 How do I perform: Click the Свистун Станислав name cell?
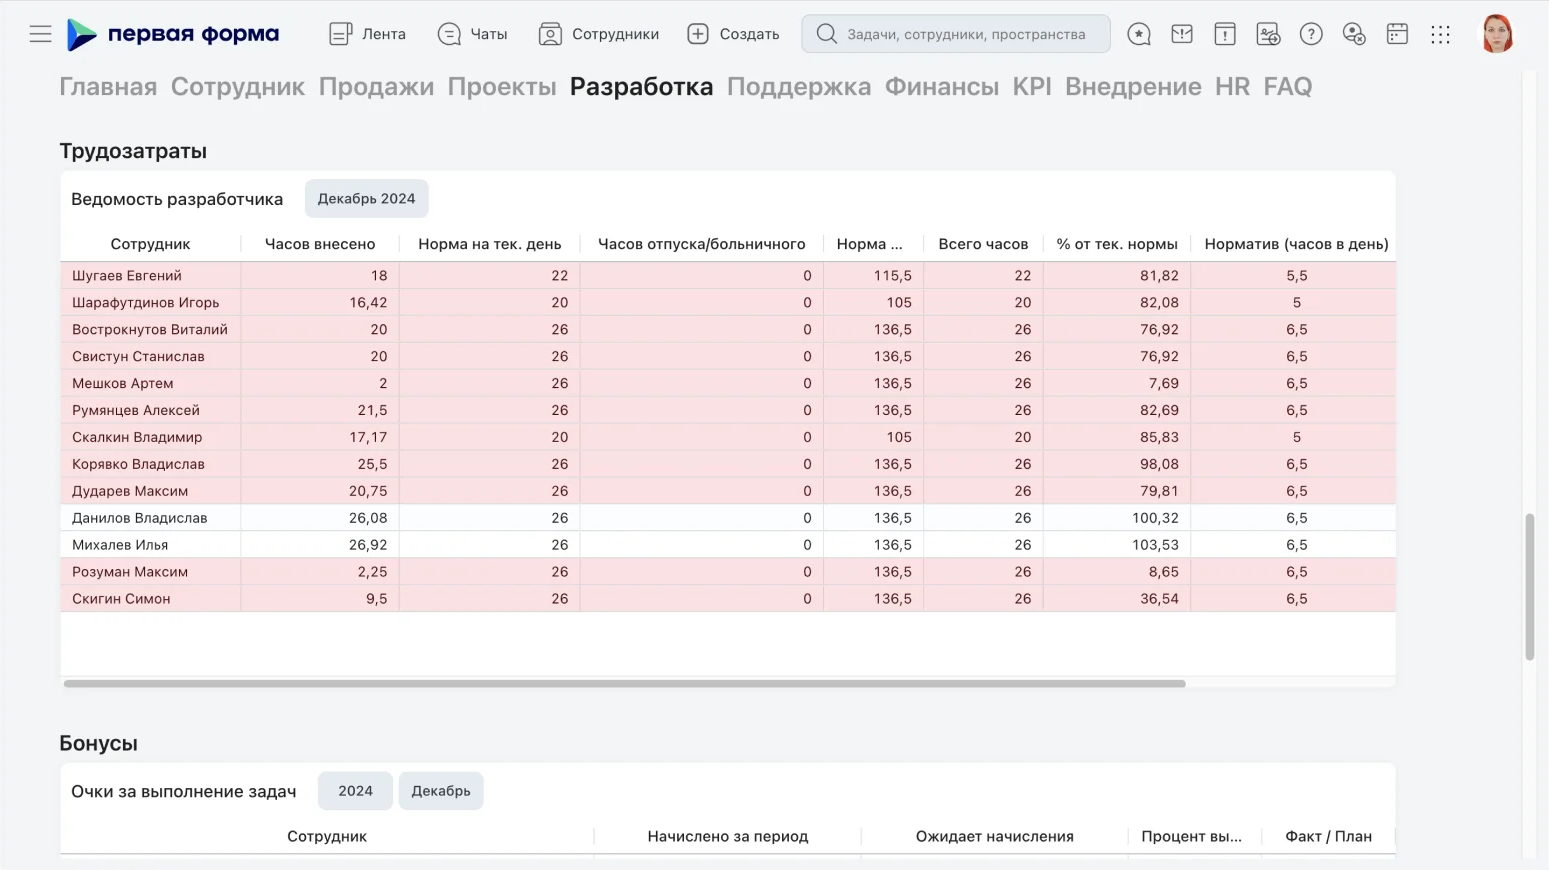pos(138,357)
